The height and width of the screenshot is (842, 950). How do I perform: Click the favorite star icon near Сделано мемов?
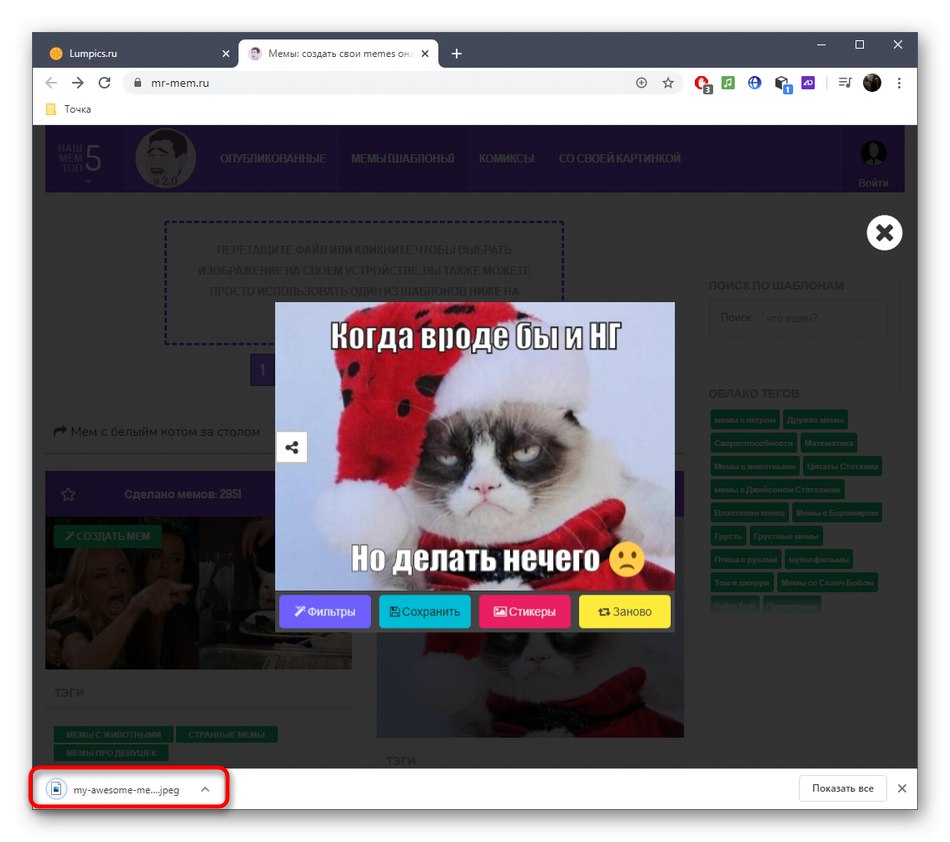tap(68, 494)
